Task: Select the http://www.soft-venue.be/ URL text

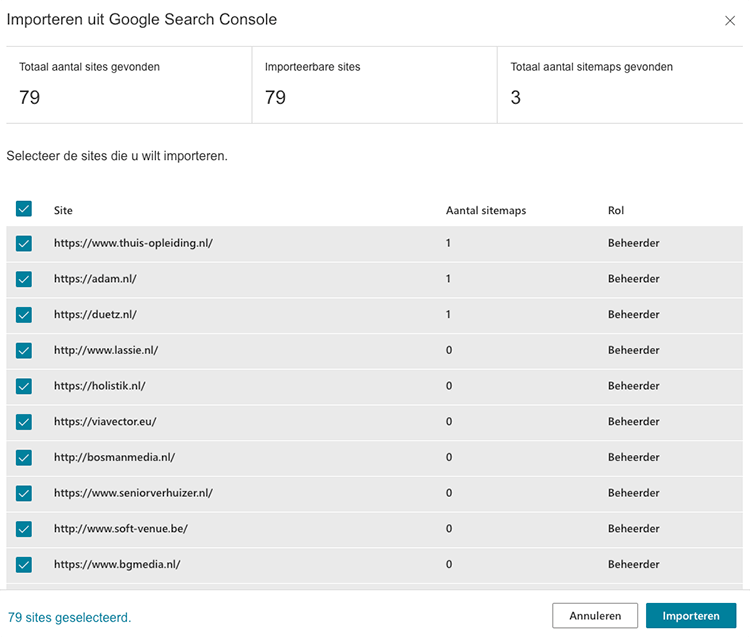Action: (x=121, y=528)
